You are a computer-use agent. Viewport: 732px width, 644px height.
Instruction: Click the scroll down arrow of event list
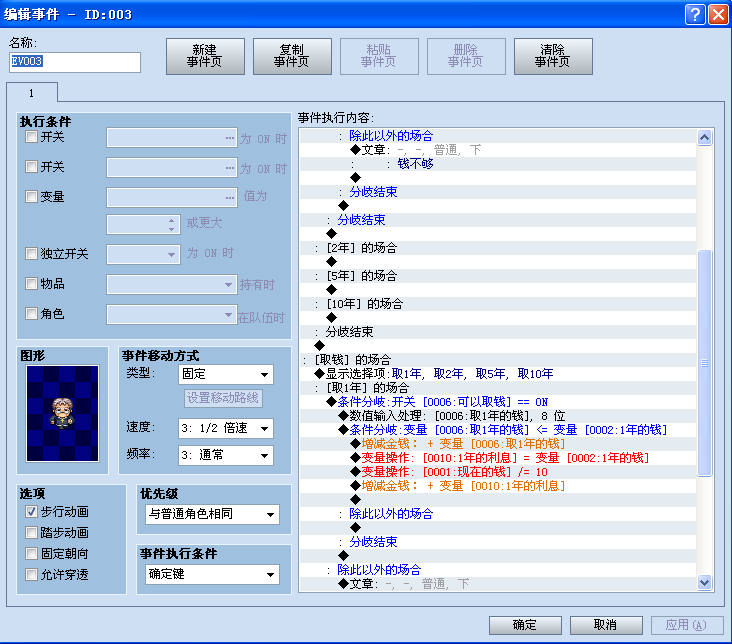[704, 582]
